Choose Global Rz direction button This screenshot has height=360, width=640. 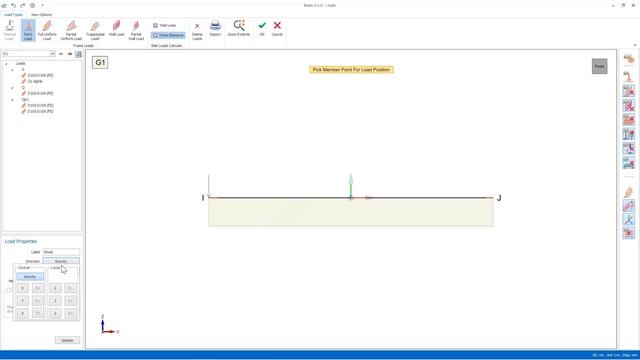pyautogui.click(x=38, y=313)
